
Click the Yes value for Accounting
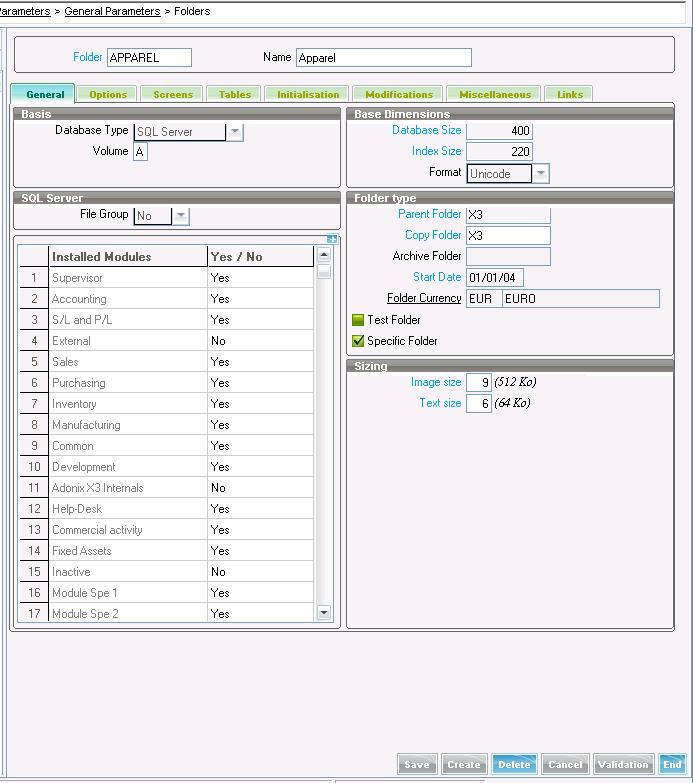tap(260, 299)
